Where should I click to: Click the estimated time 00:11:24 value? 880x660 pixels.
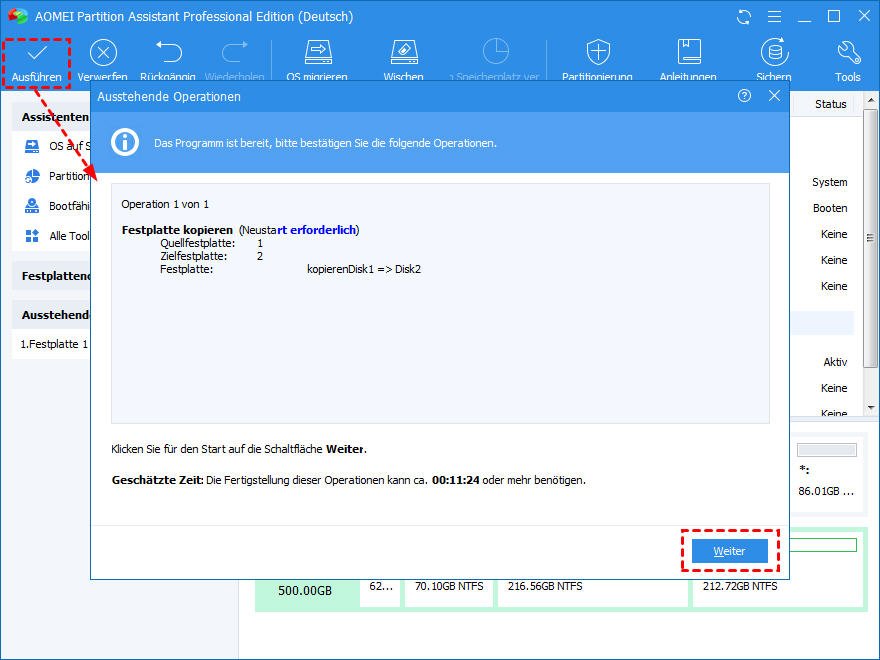pos(456,480)
